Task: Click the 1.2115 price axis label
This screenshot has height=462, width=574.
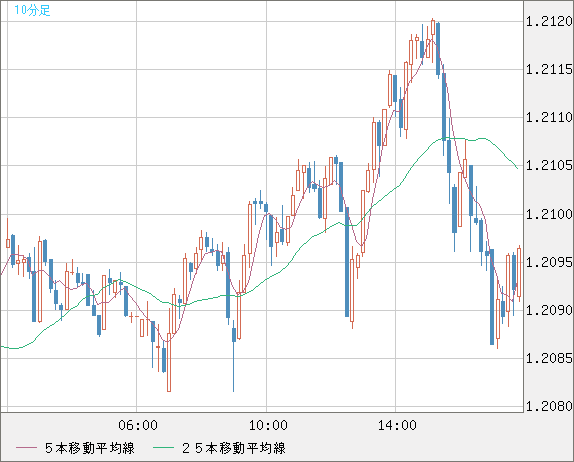Action: click(549, 69)
